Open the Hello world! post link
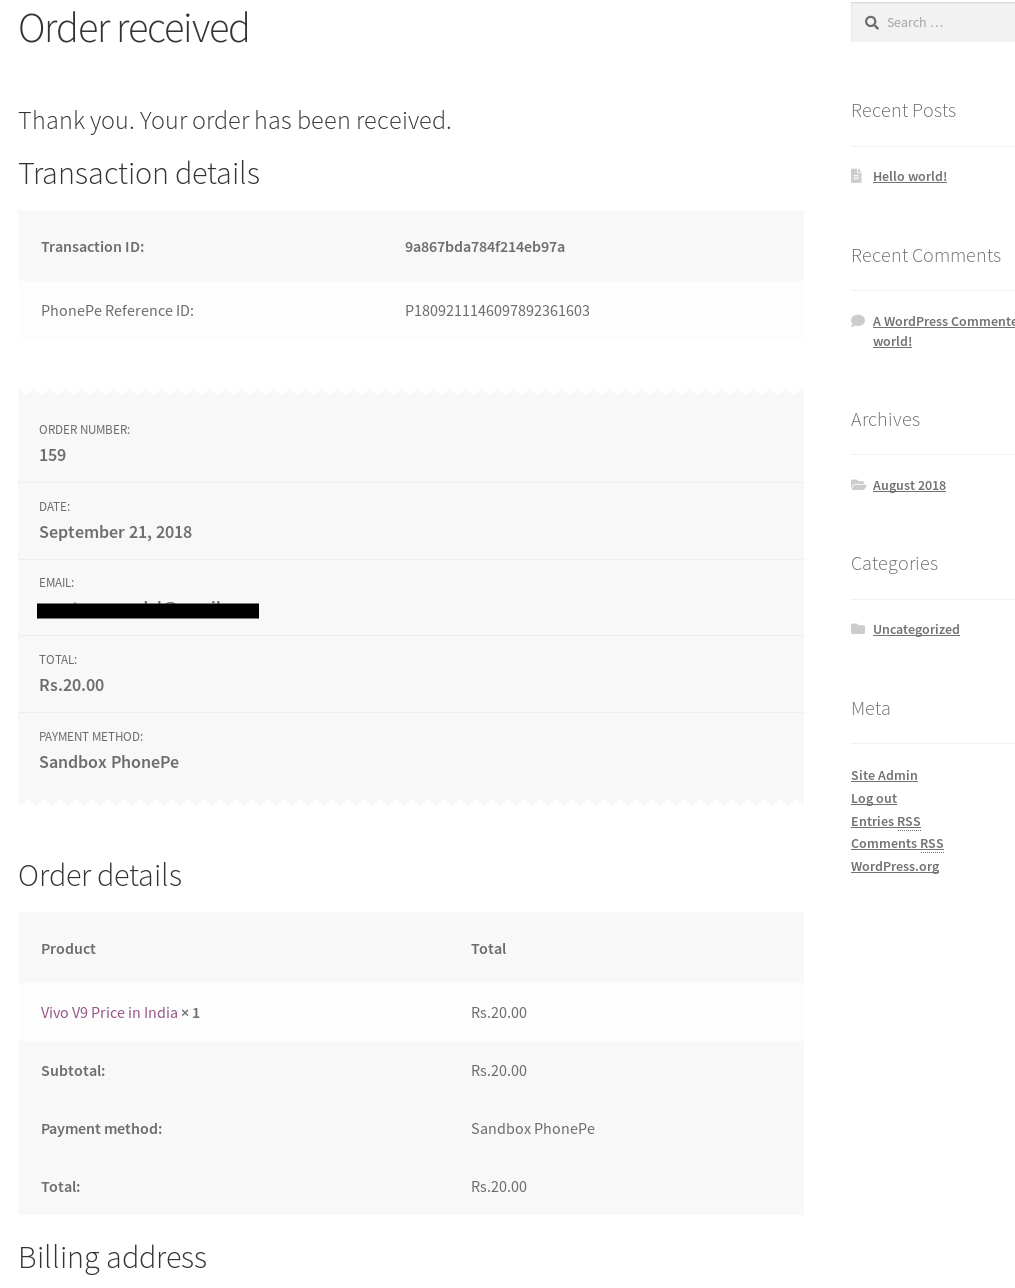This screenshot has width=1015, height=1288. (x=909, y=176)
